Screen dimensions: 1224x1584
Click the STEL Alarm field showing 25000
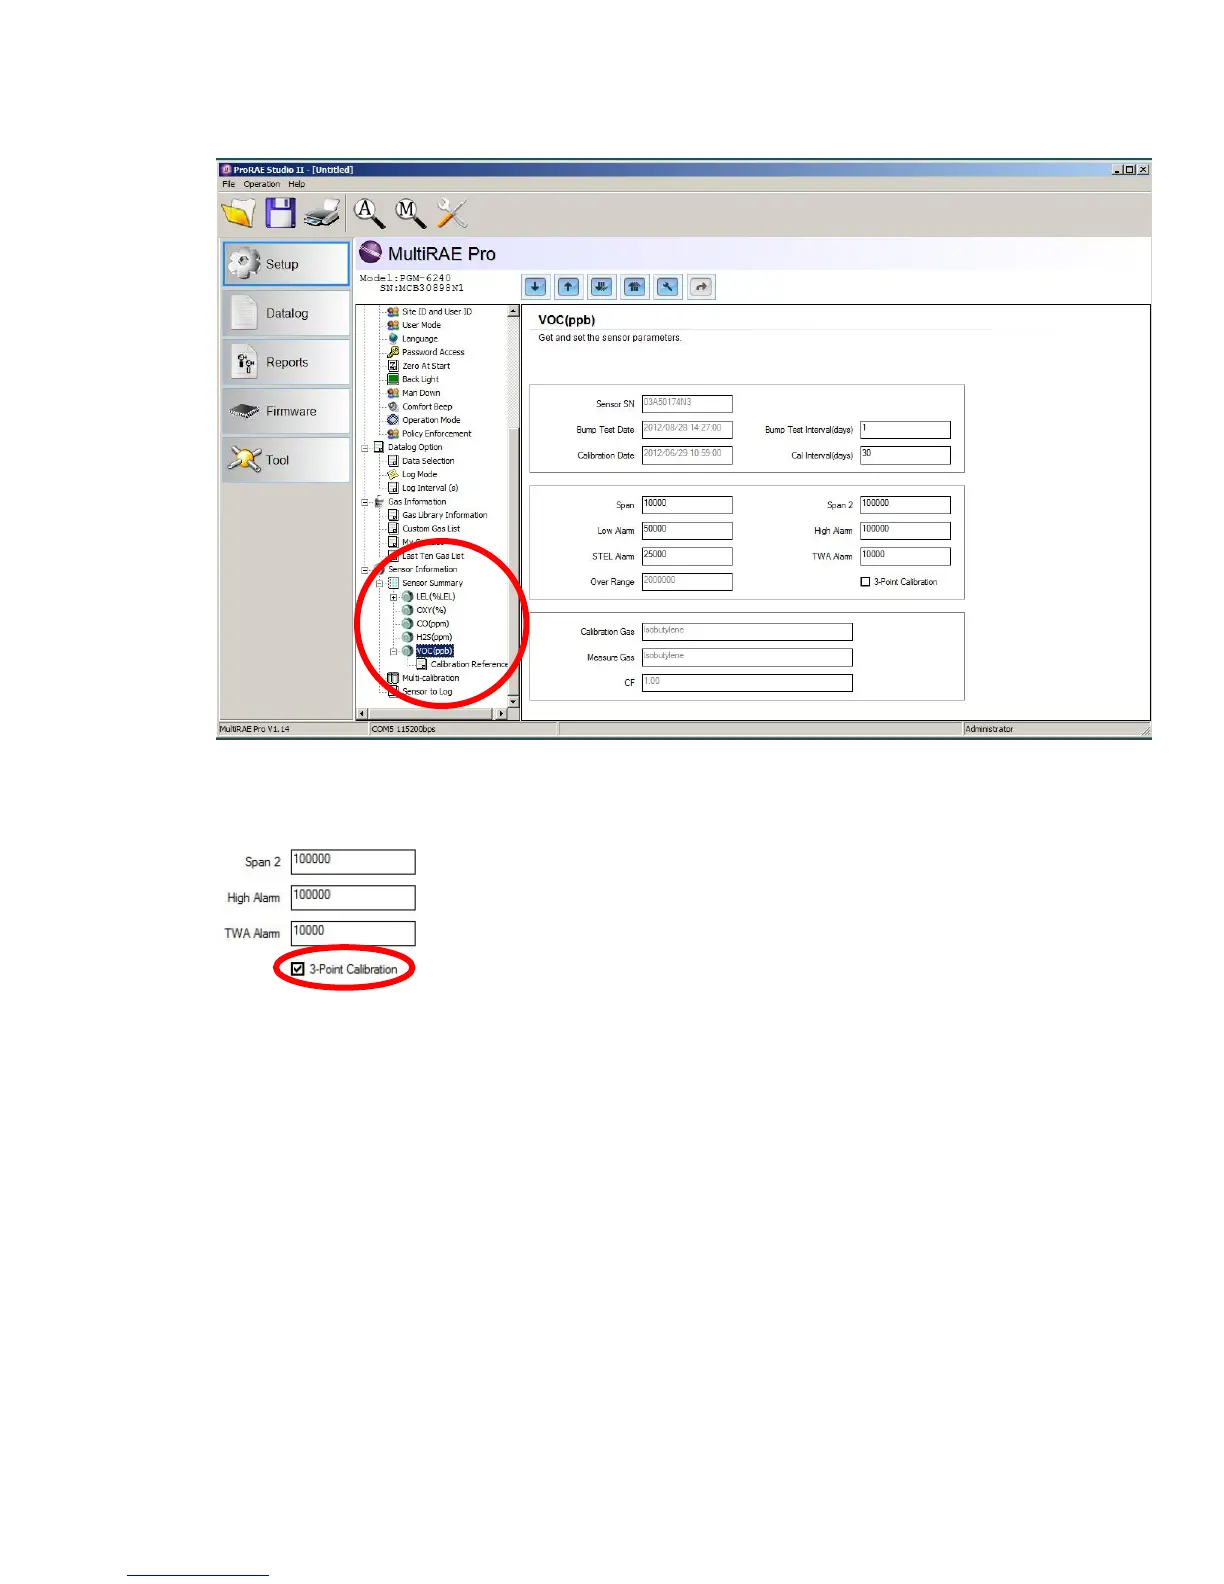pos(687,556)
